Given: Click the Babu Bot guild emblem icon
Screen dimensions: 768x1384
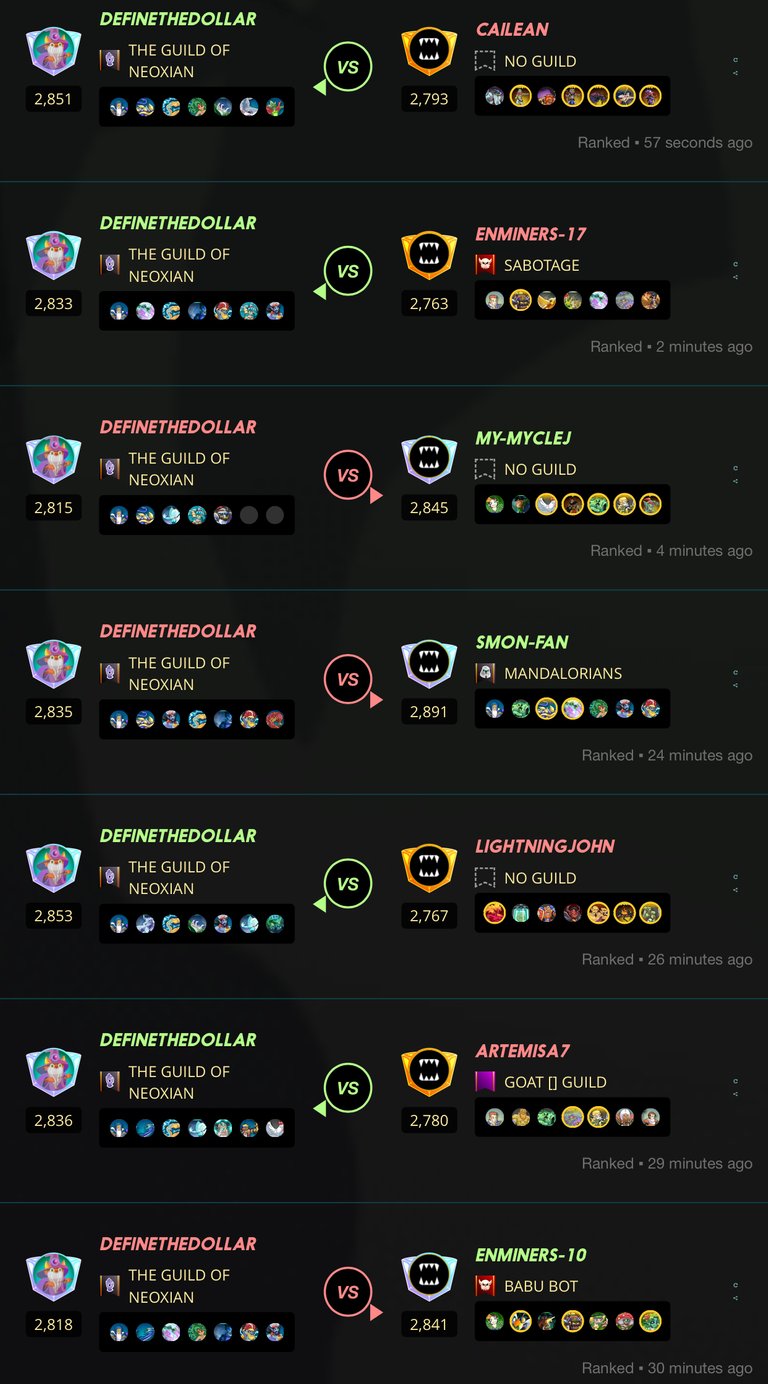Looking at the screenshot, I should point(486,1286).
